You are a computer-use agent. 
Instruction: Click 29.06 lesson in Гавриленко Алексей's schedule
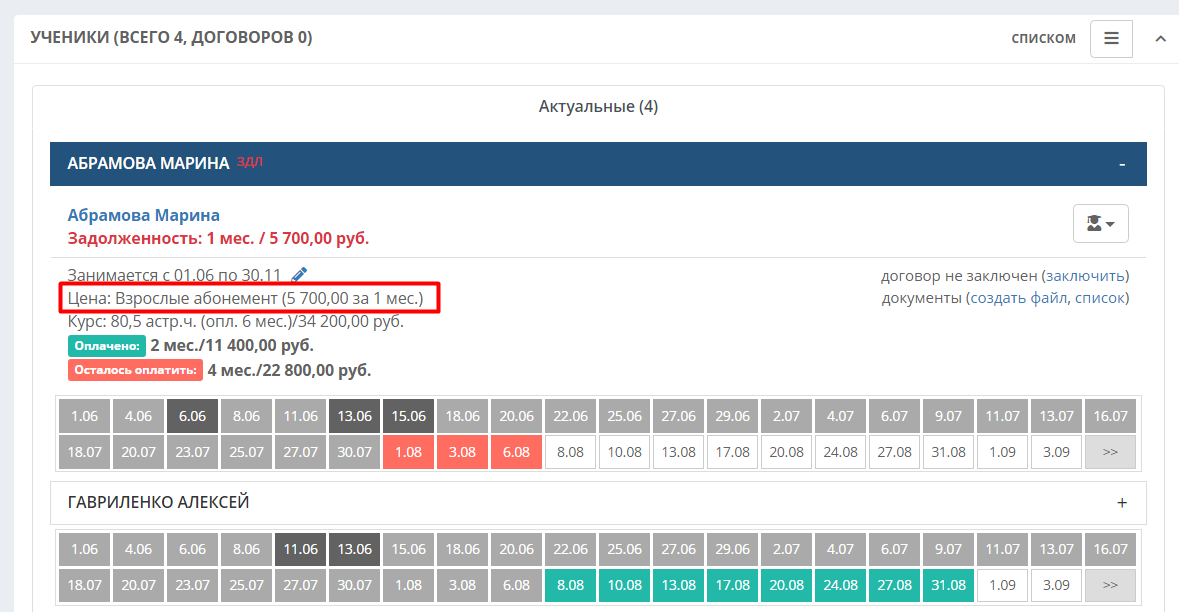732,549
